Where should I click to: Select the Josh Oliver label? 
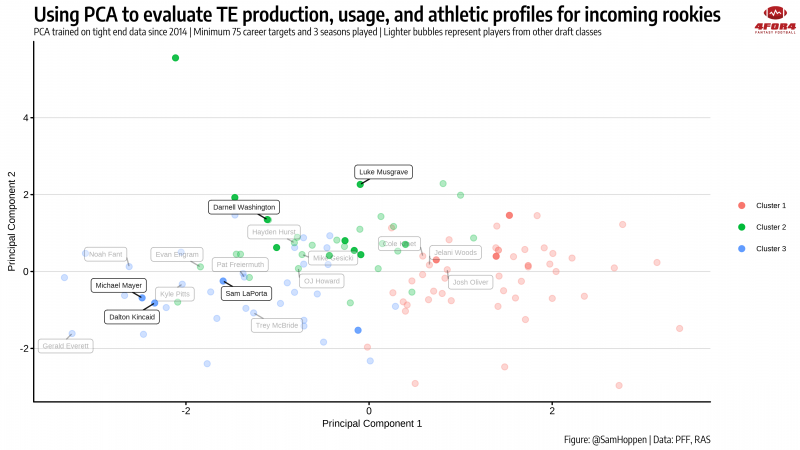click(x=470, y=283)
